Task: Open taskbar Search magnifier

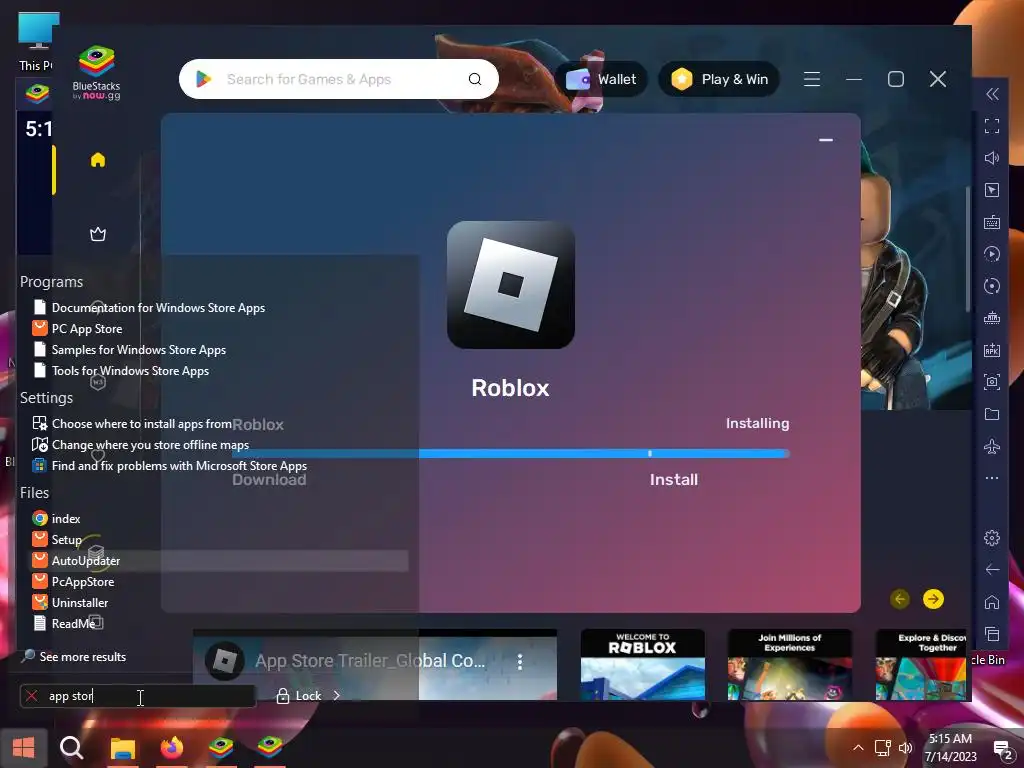Action: coord(72,748)
